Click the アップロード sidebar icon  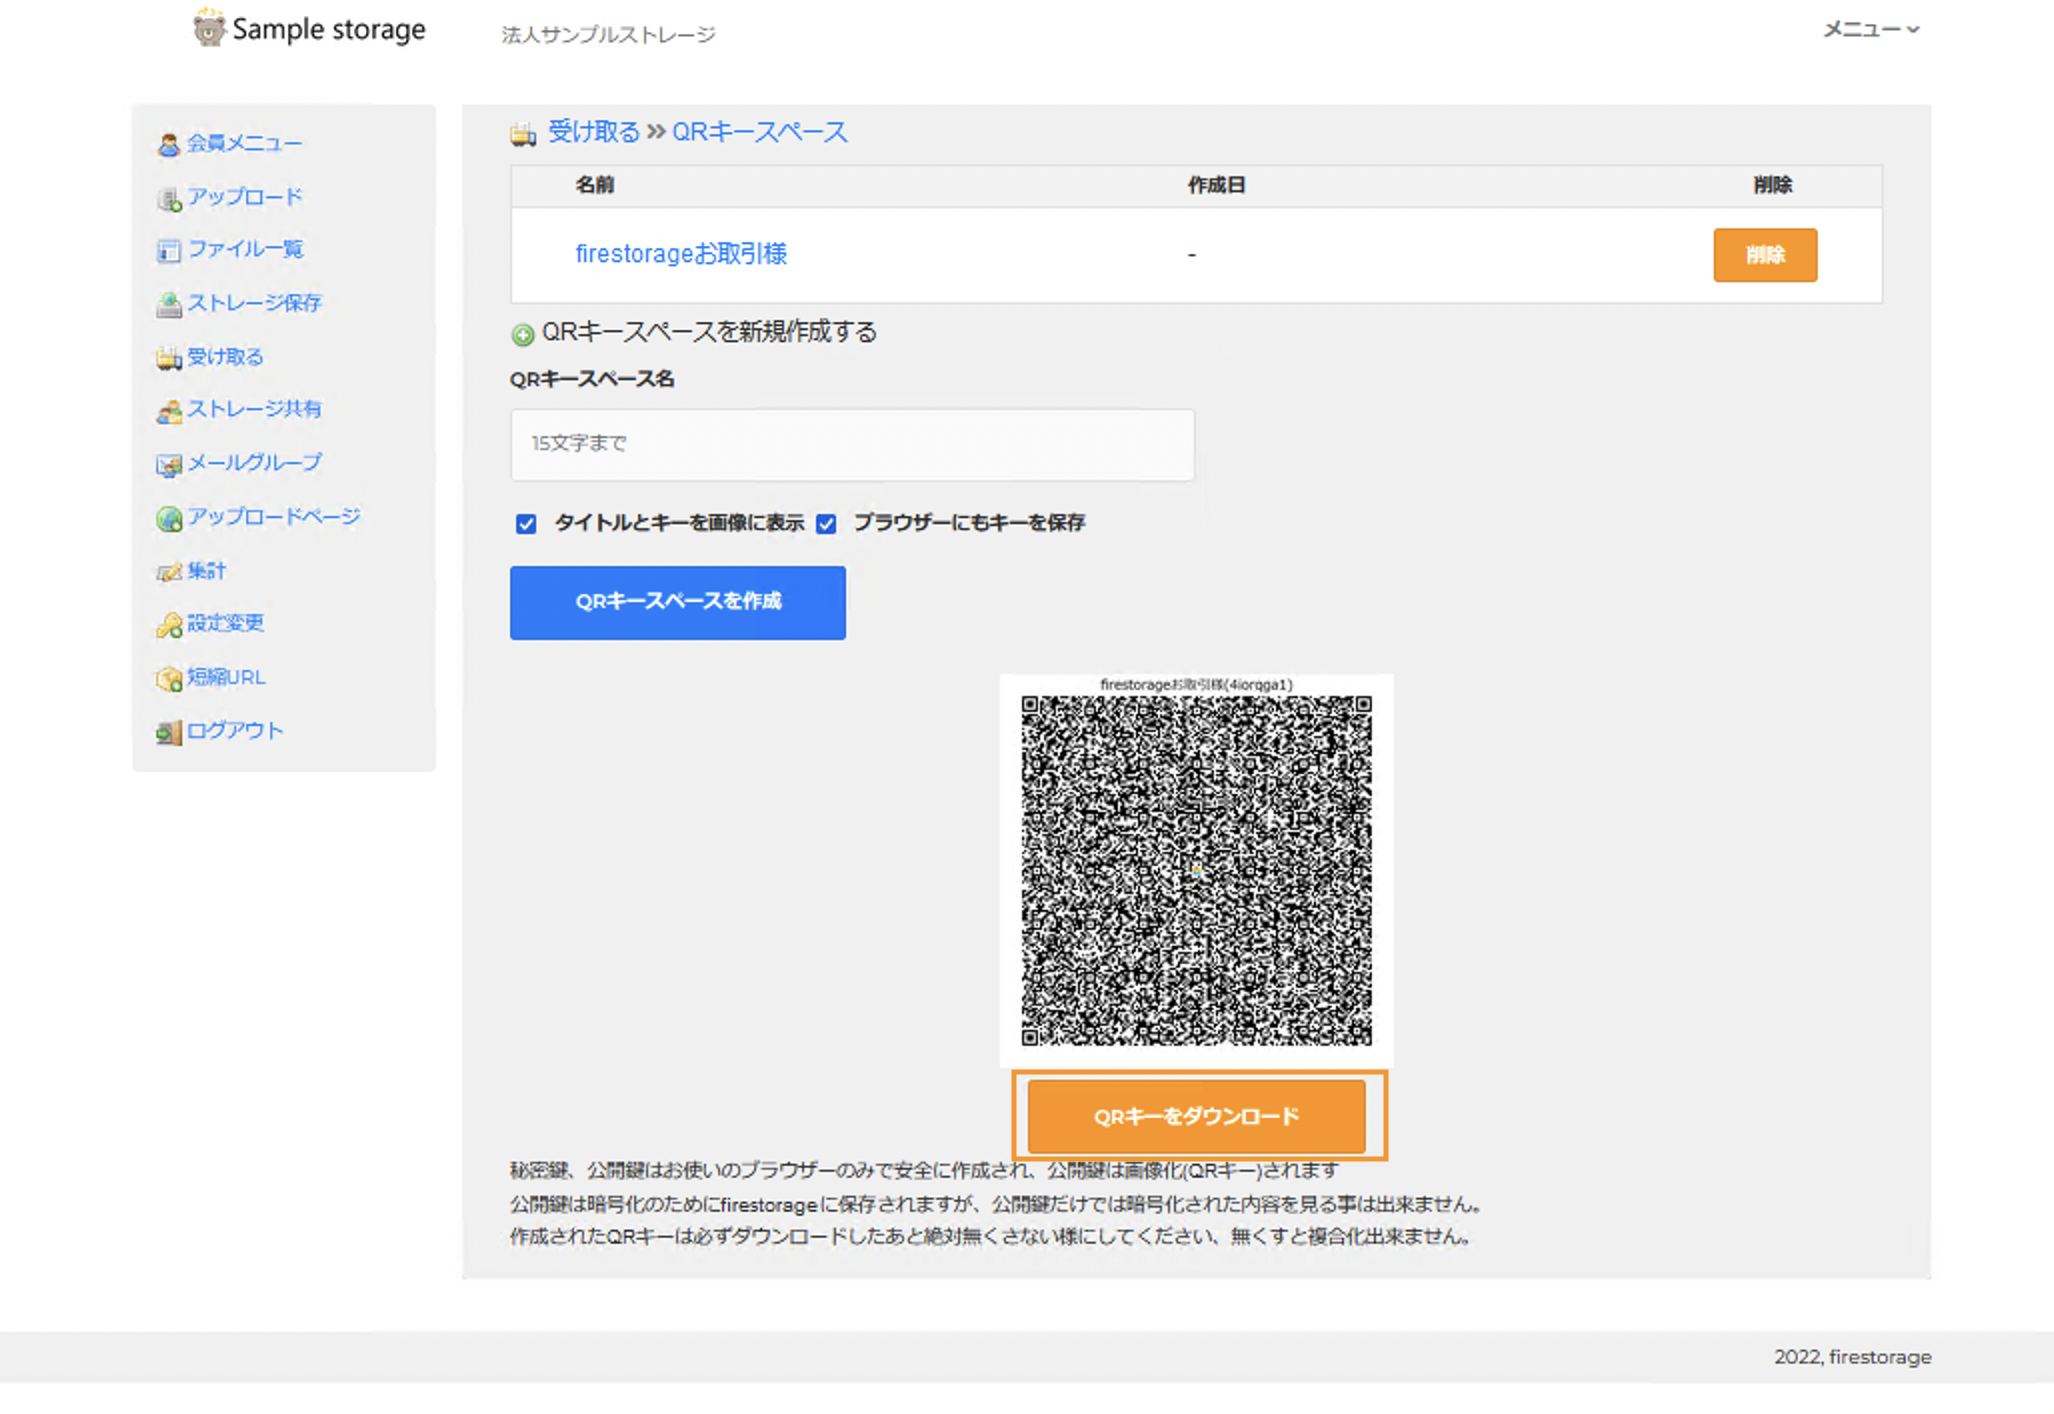click(169, 199)
